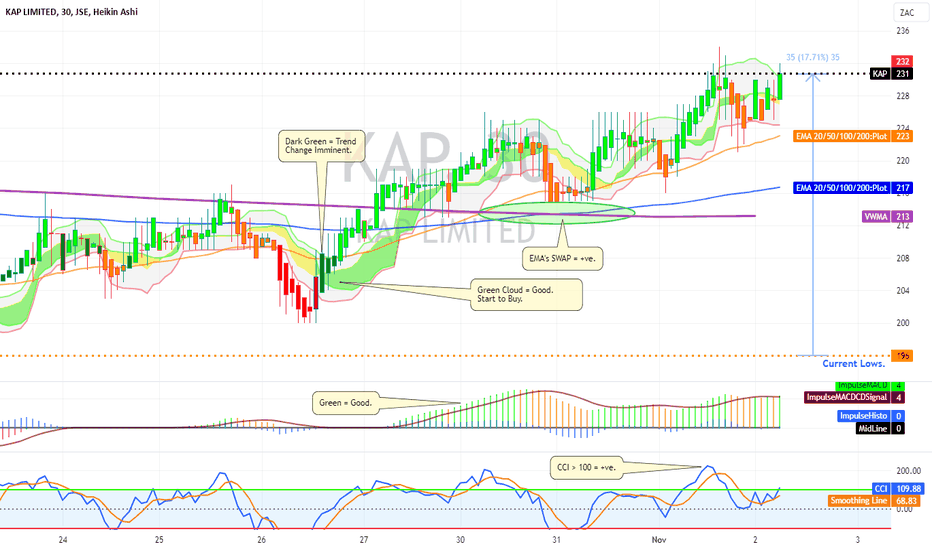Select the 'EMA's SWAP = +ve.' callout

coord(562,259)
